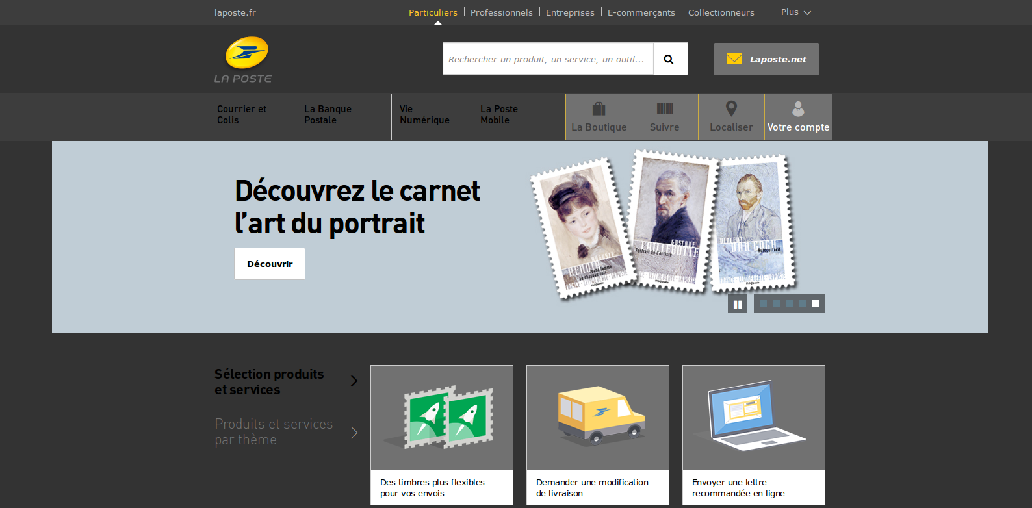
Task: Switch to E-commerçants tab
Action: click(x=641, y=13)
